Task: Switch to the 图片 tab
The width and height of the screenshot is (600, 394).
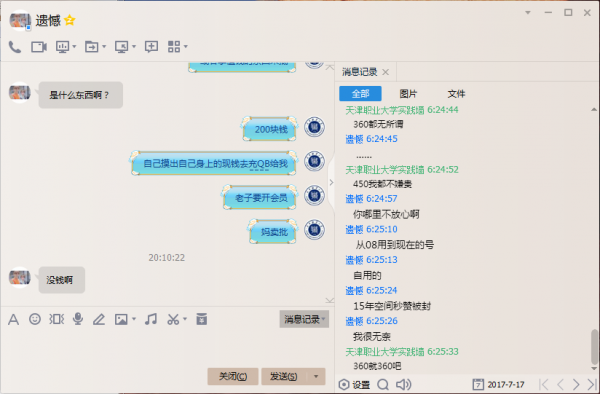Action: (408, 94)
